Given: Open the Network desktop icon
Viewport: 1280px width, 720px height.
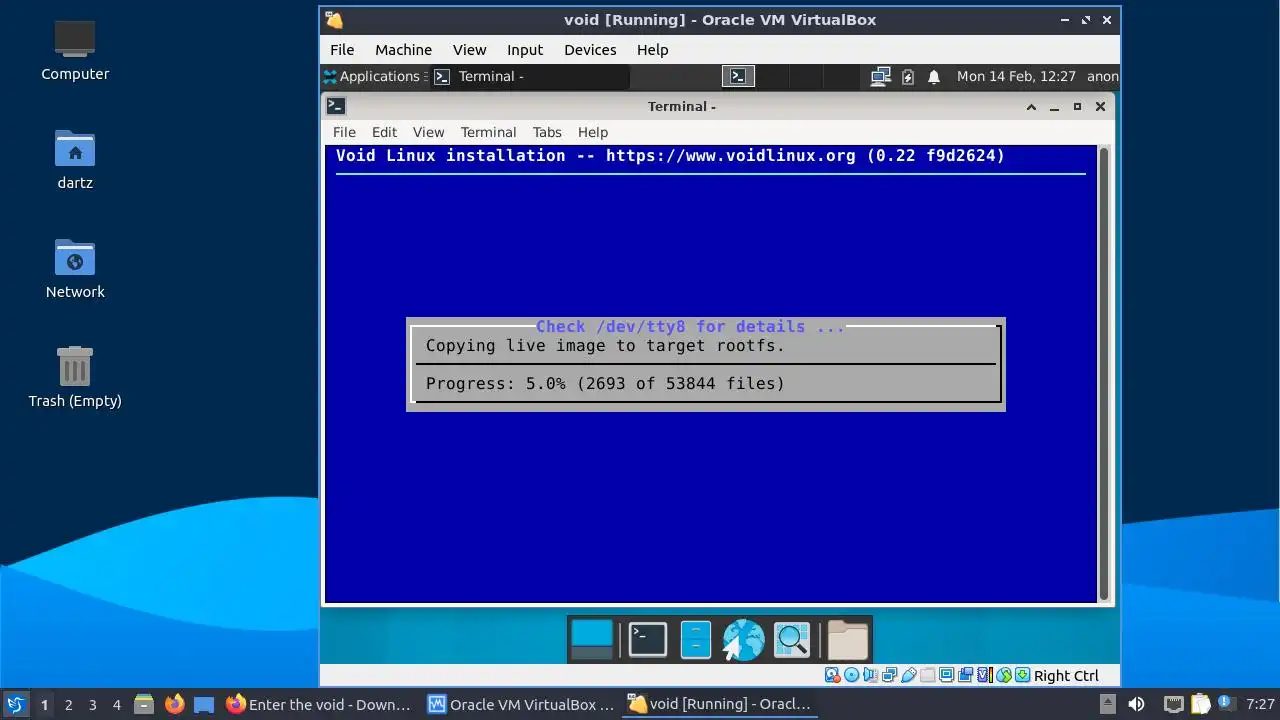Looking at the screenshot, I should [x=75, y=268].
